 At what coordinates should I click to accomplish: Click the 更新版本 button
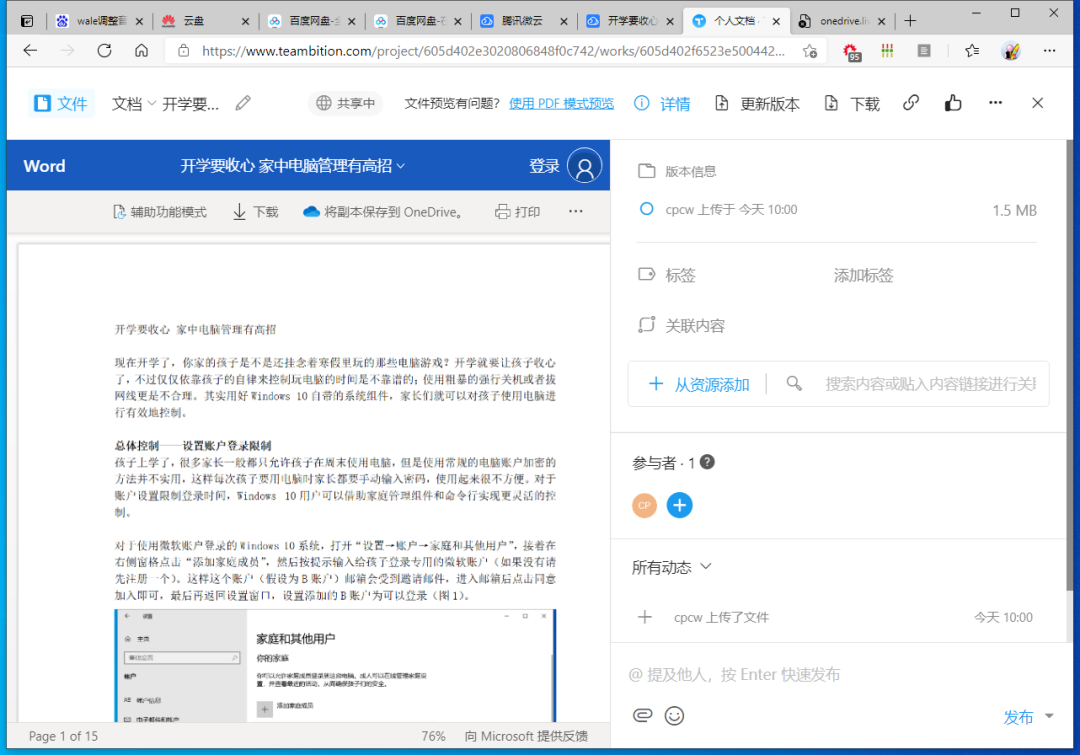757,103
